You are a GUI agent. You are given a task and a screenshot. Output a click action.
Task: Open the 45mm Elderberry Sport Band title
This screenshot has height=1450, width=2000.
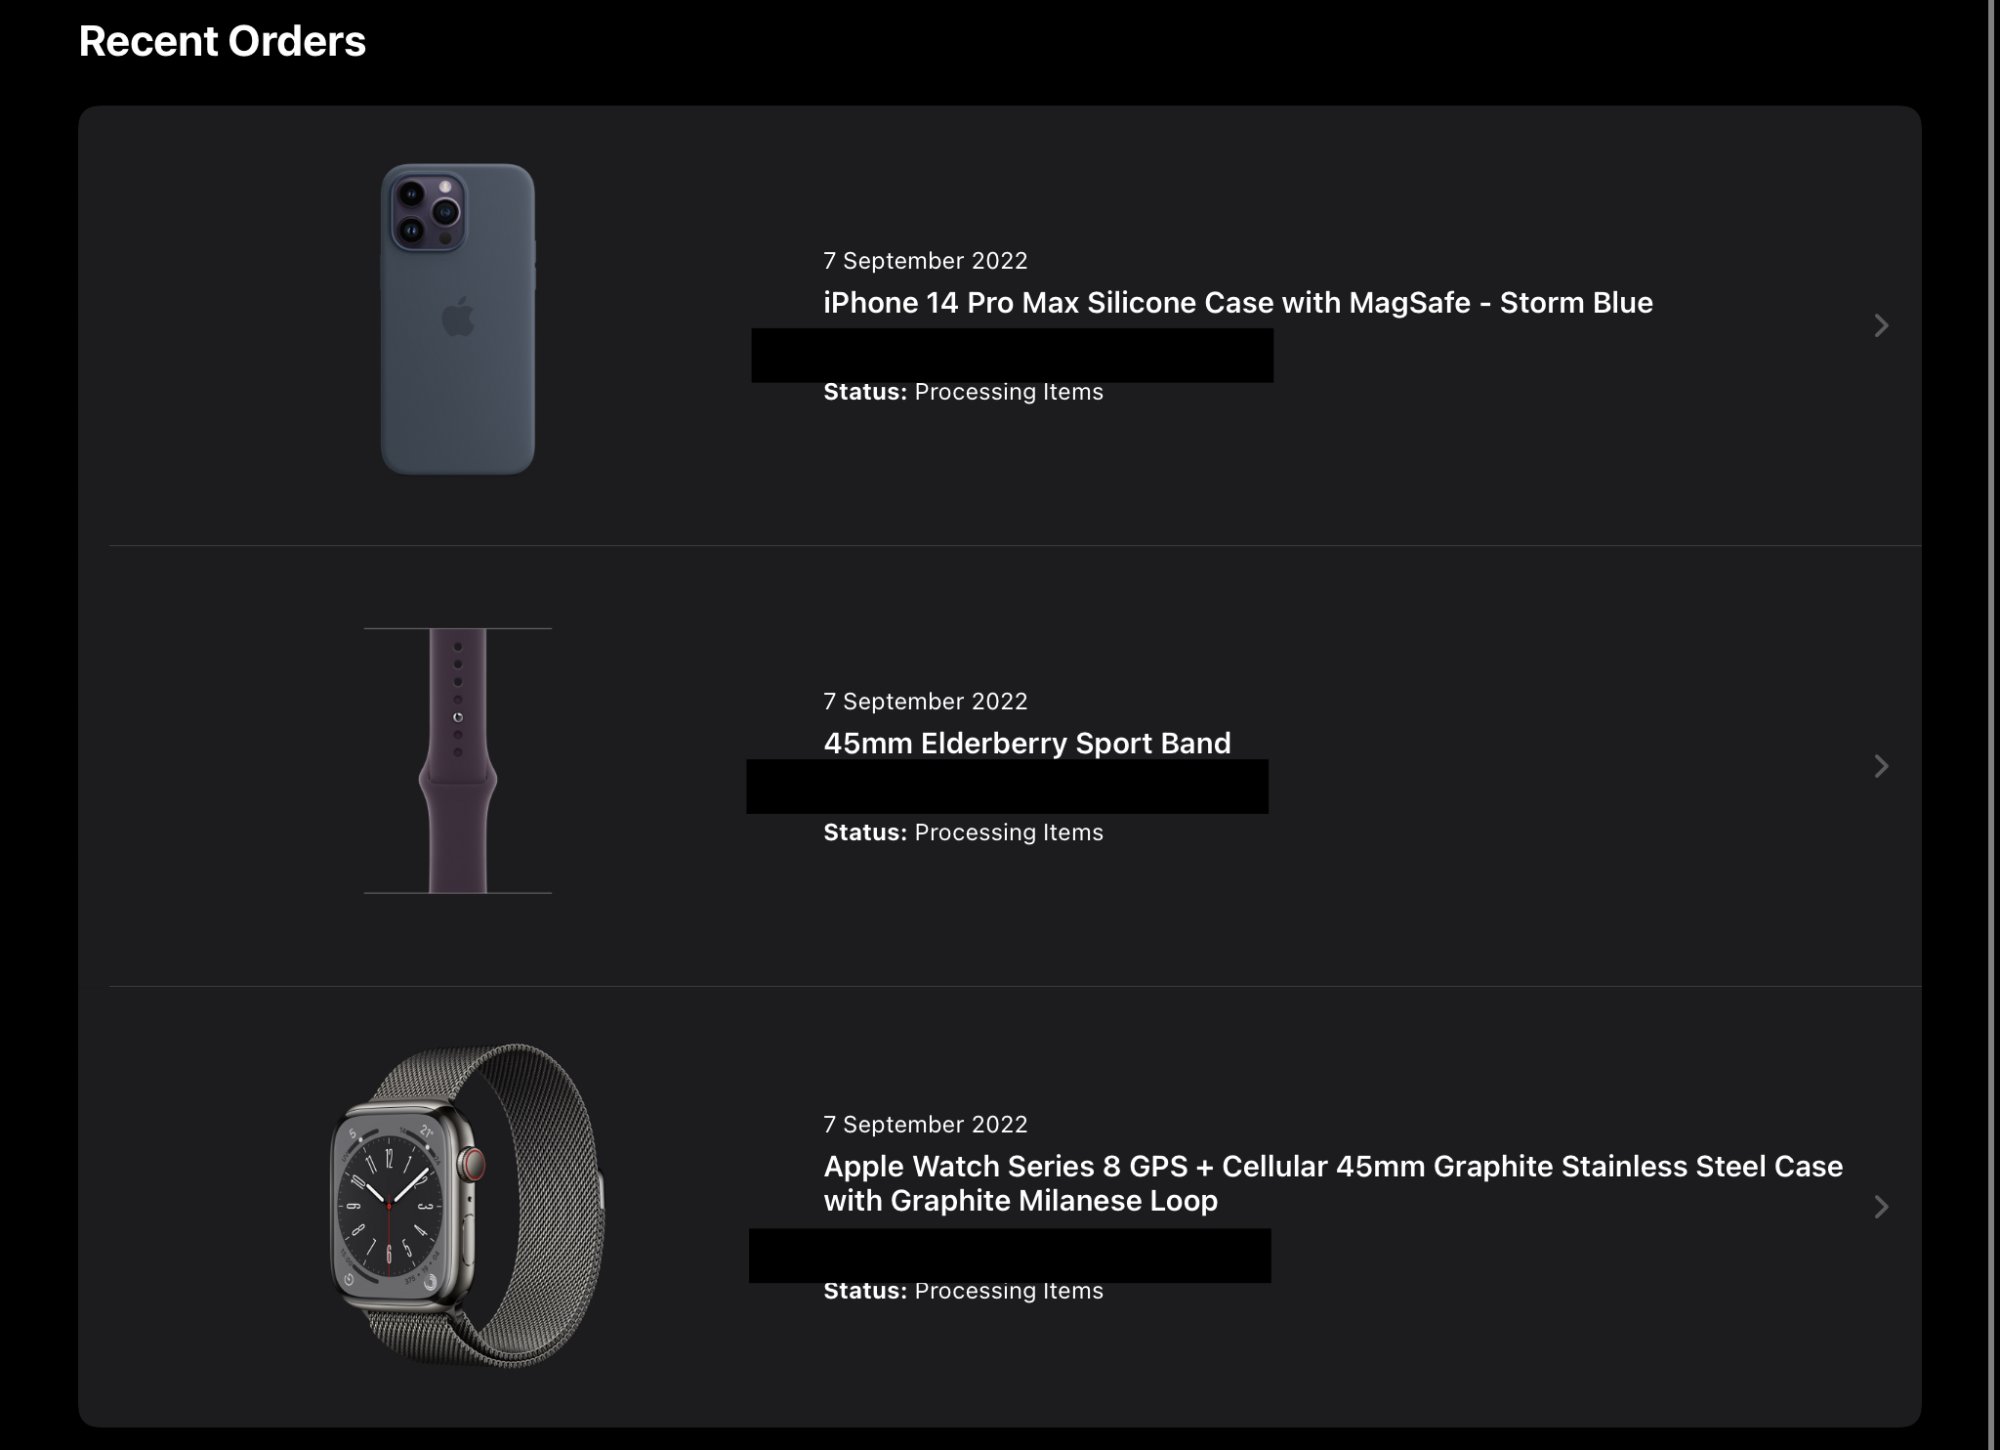(x=1026, y=743)
